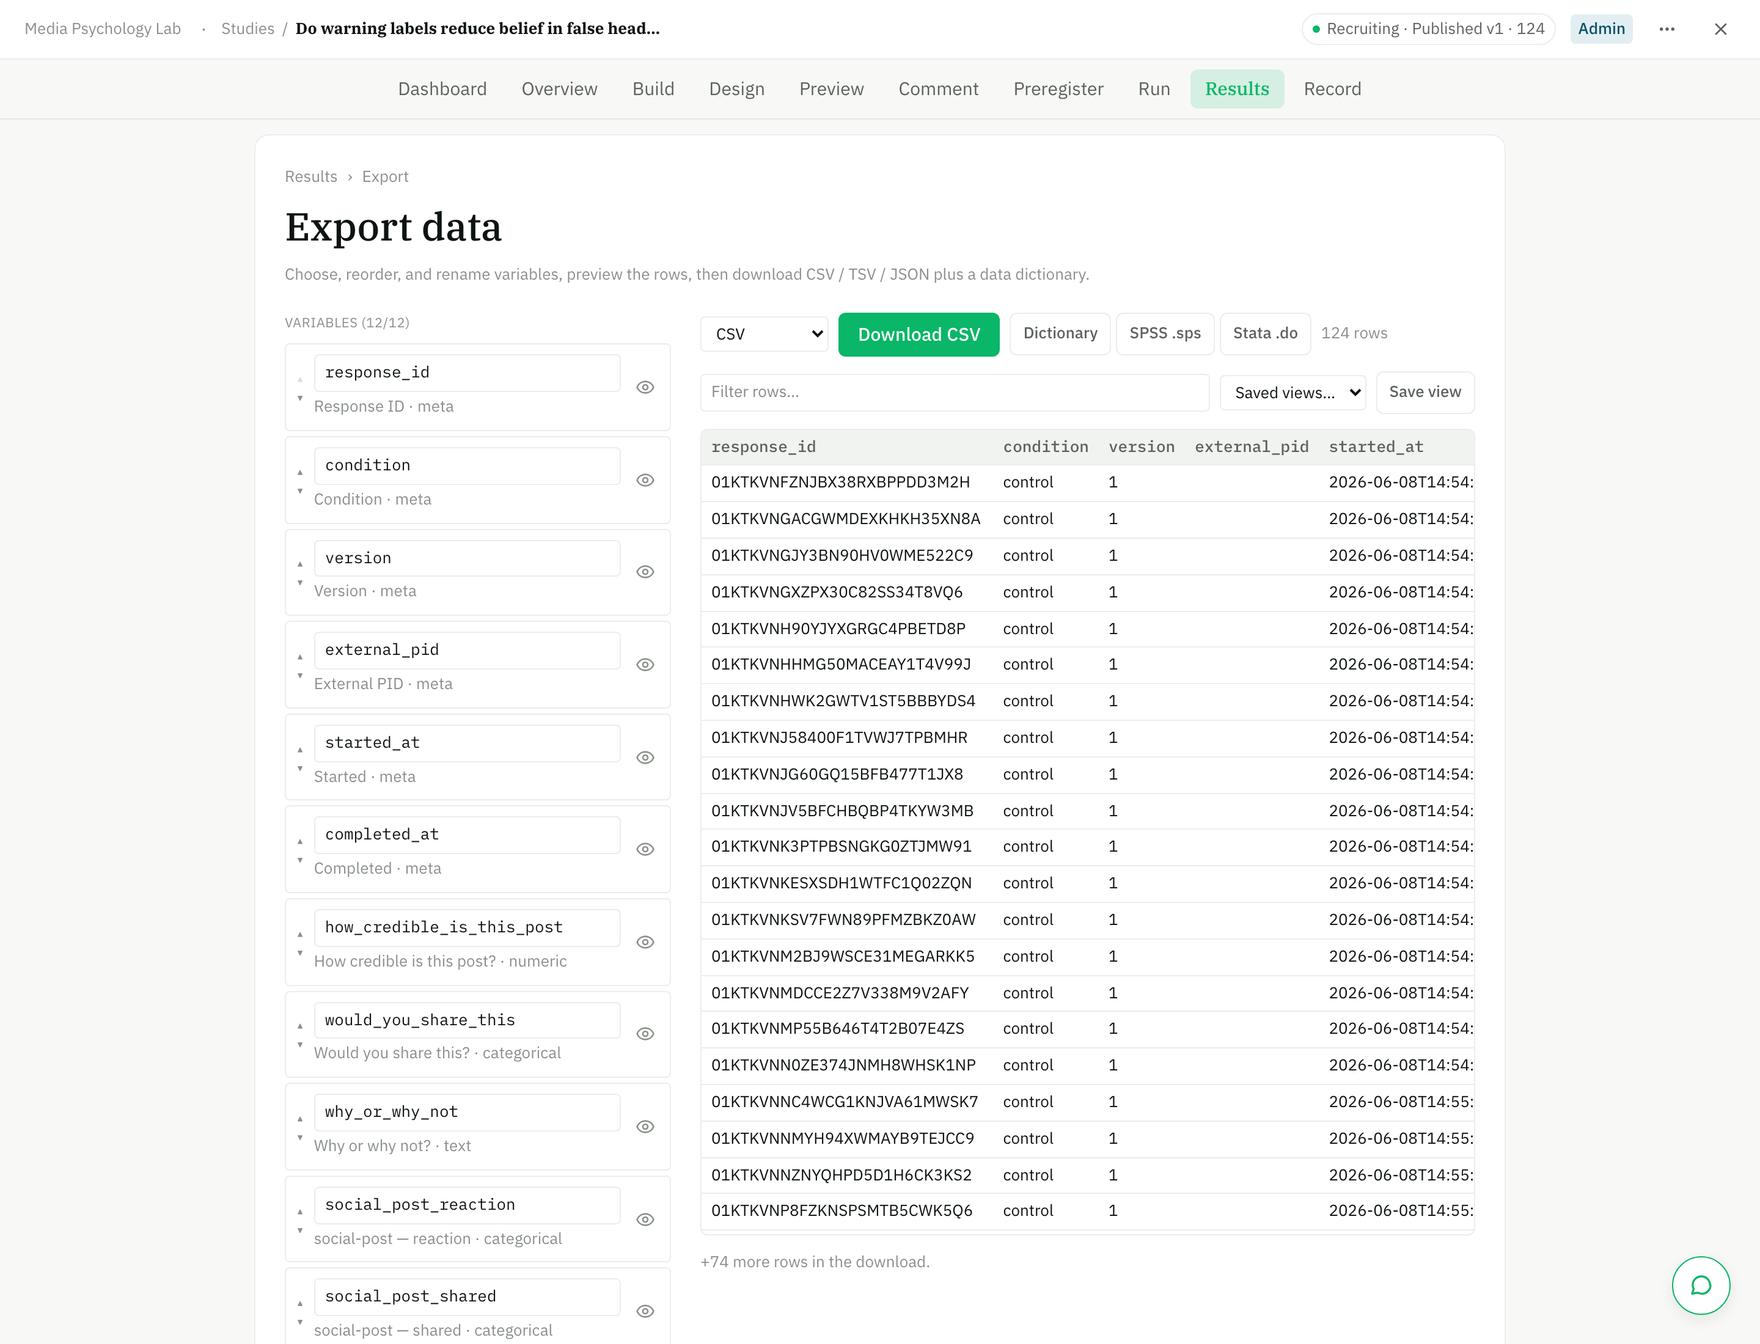The image size is (1760, 1344).
Task: Click the Save view button
Action: (x=1424, y=392)
